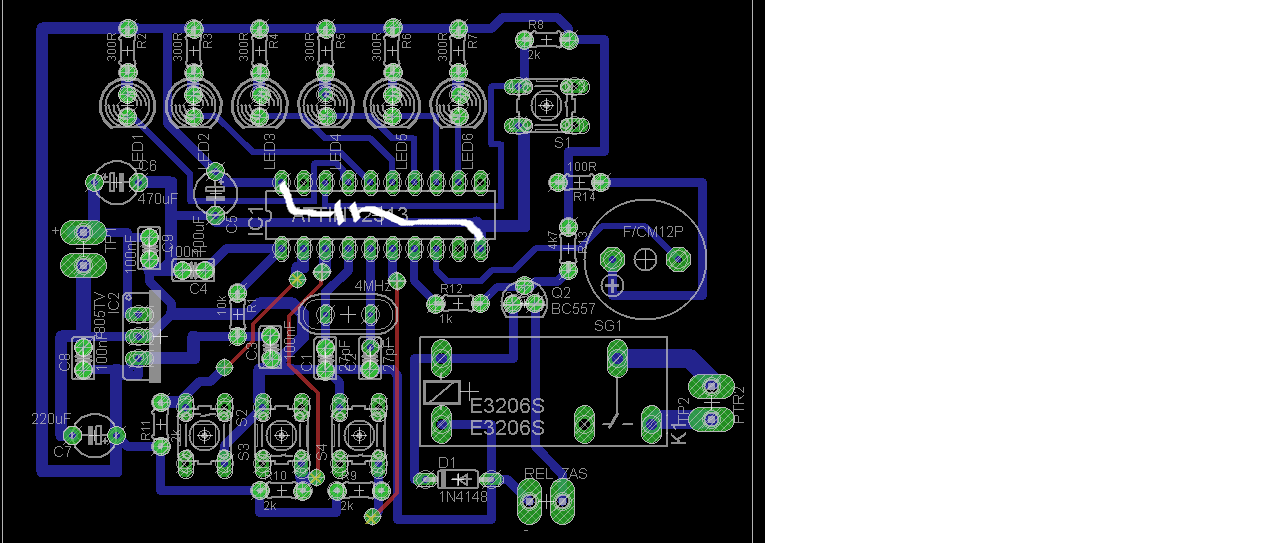The image size is (1266, 543).
Task: Select resistor R10 symbol
Action: (281, 491)
